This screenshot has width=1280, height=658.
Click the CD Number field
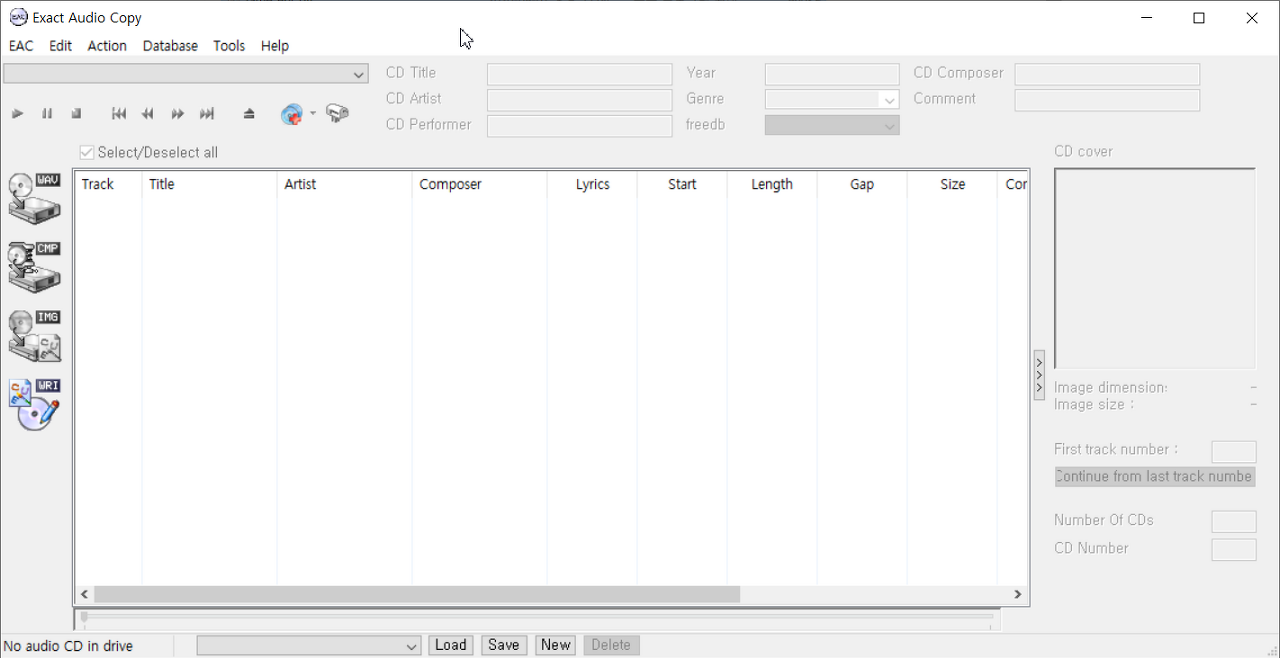pyautogui.click(x=1234, y=549)
